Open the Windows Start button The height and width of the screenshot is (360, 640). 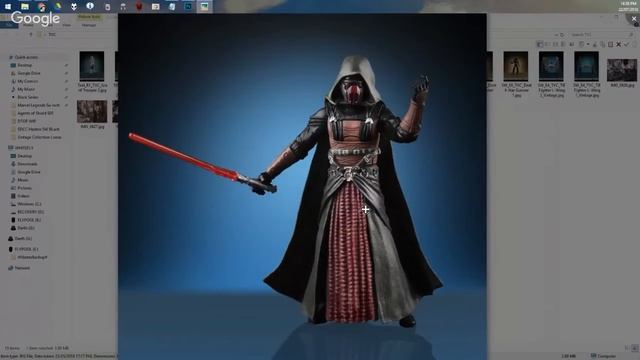pos(8,6)
